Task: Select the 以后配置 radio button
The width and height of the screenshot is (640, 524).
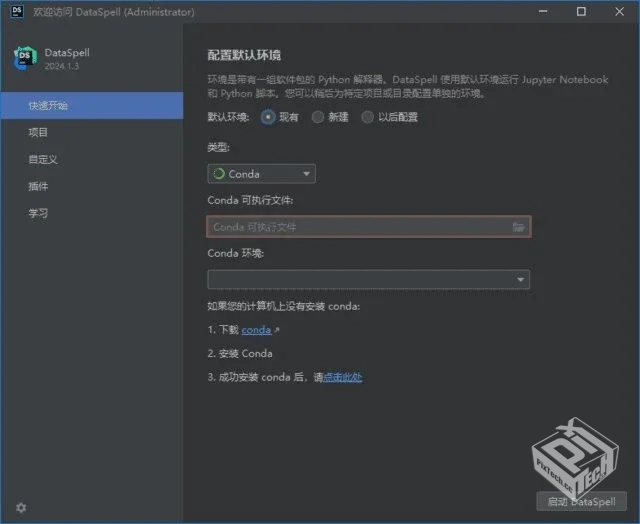Action: 367,117
